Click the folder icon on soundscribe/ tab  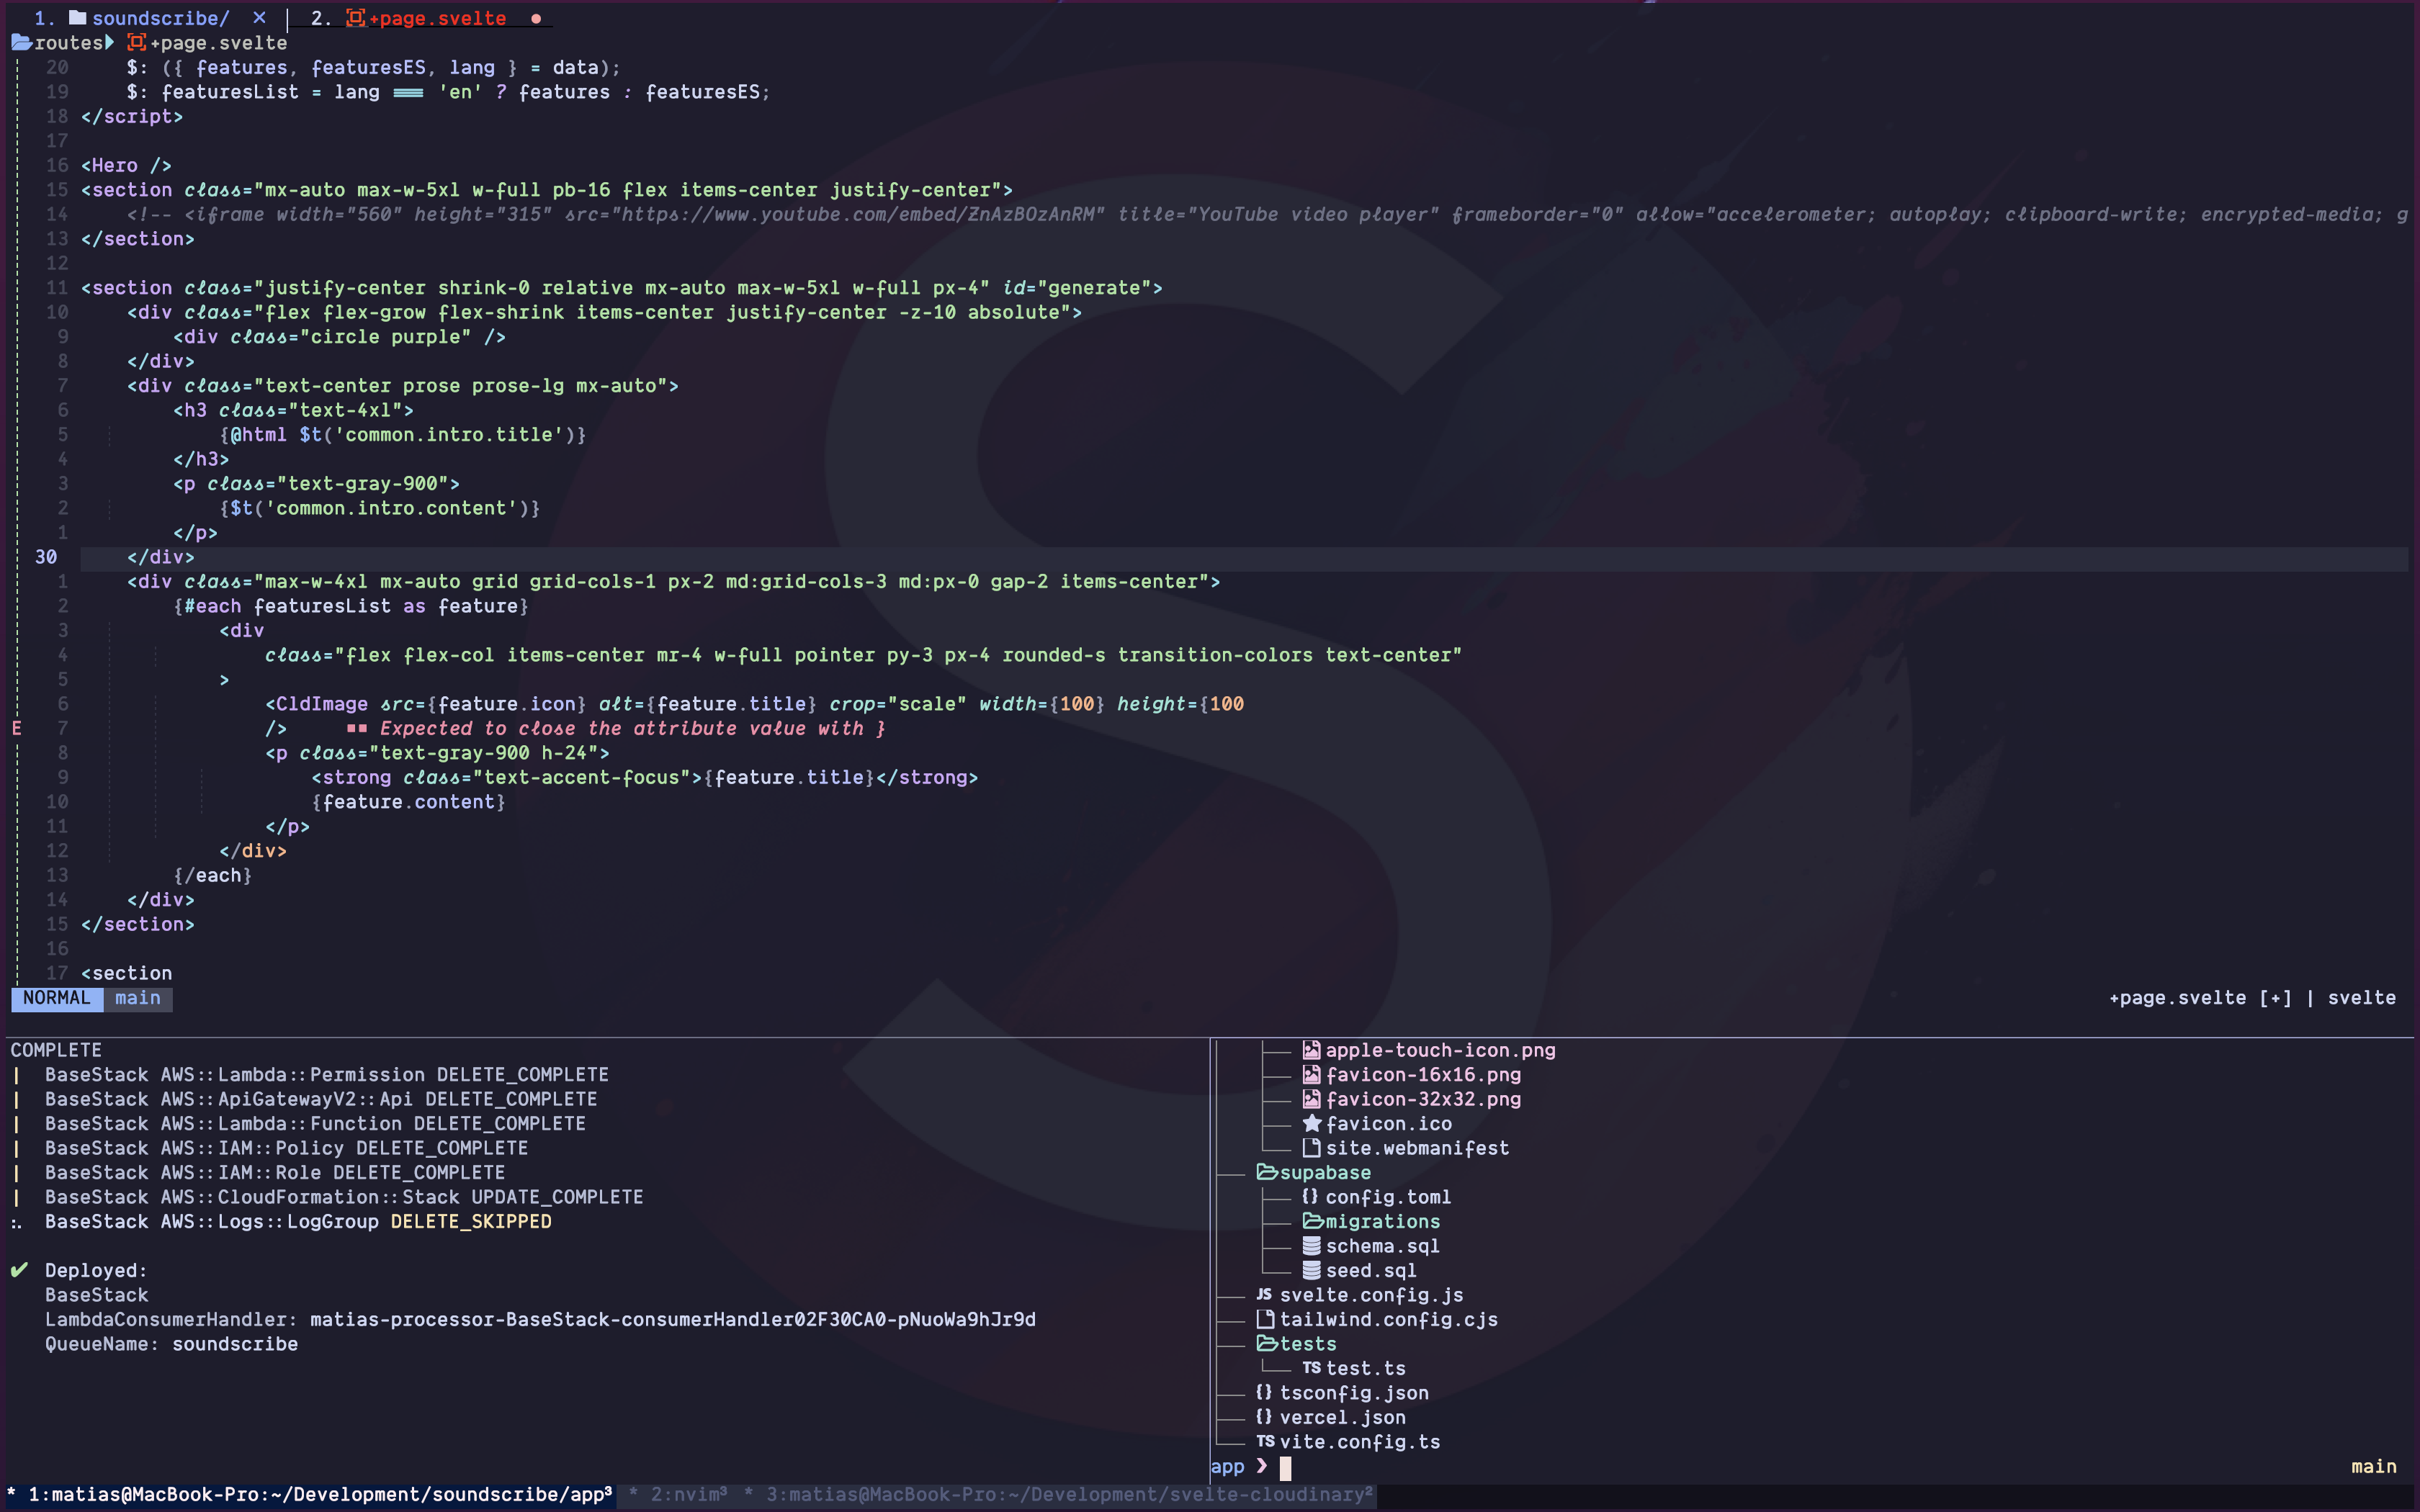77,17
